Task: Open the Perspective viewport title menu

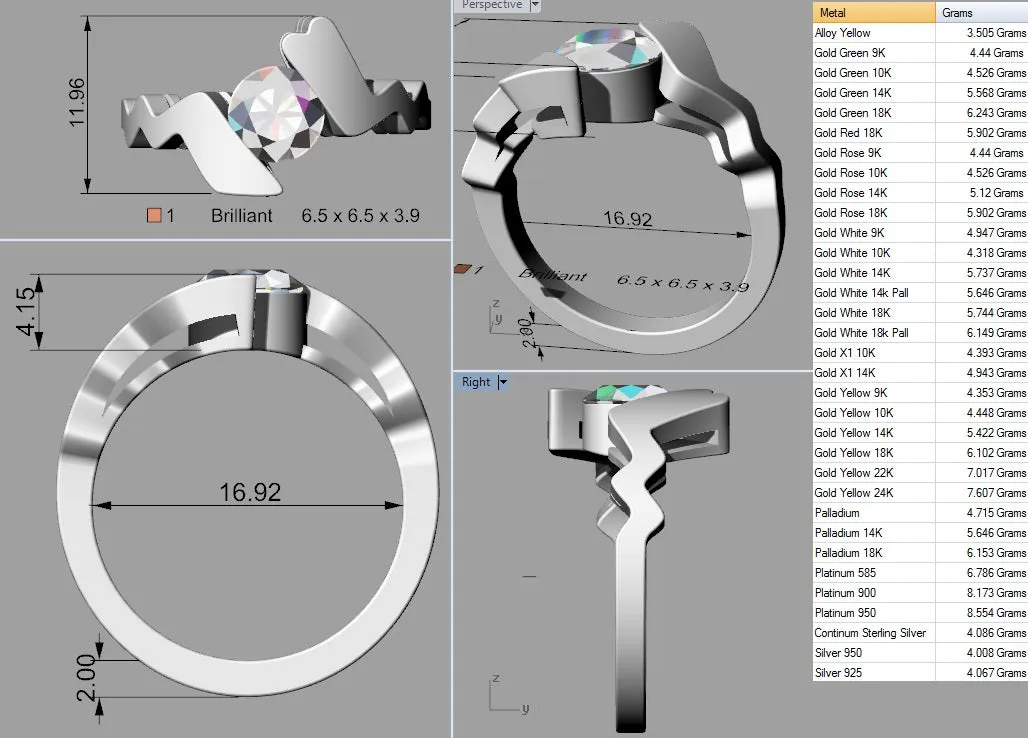Action: [x=492, y=5]
